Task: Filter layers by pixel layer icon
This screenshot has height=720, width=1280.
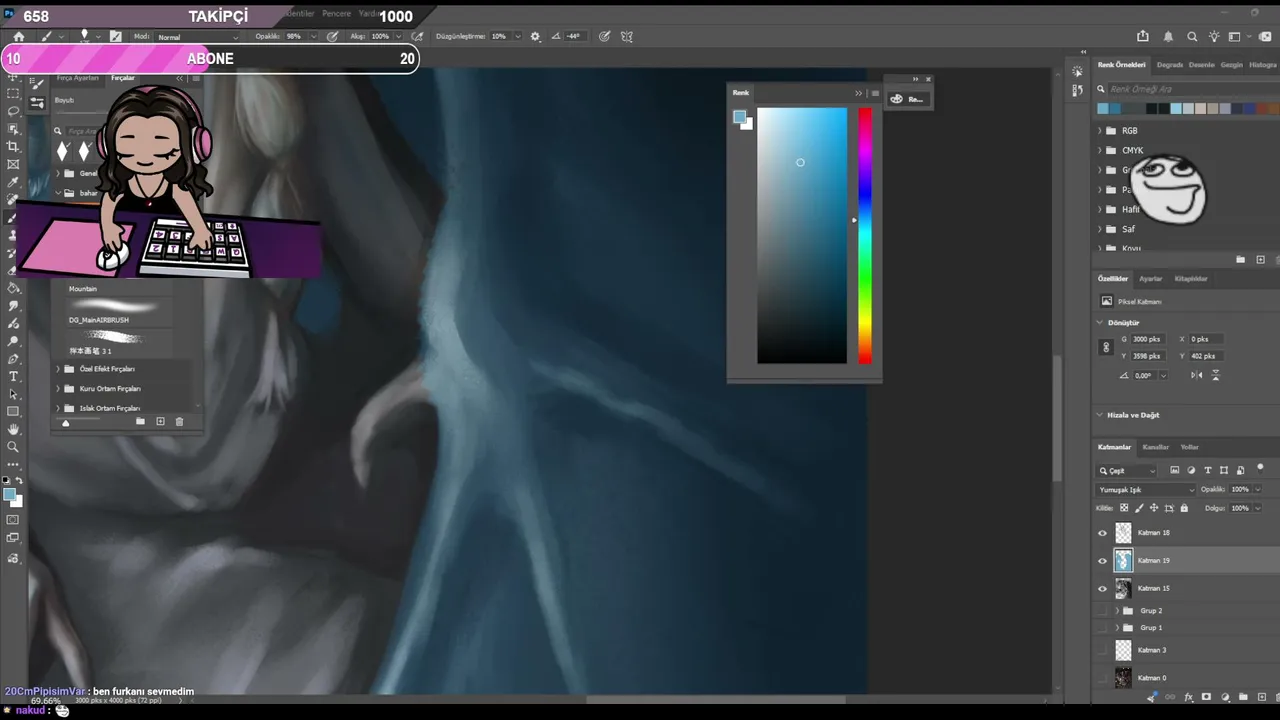Action: coord(1174,470)
